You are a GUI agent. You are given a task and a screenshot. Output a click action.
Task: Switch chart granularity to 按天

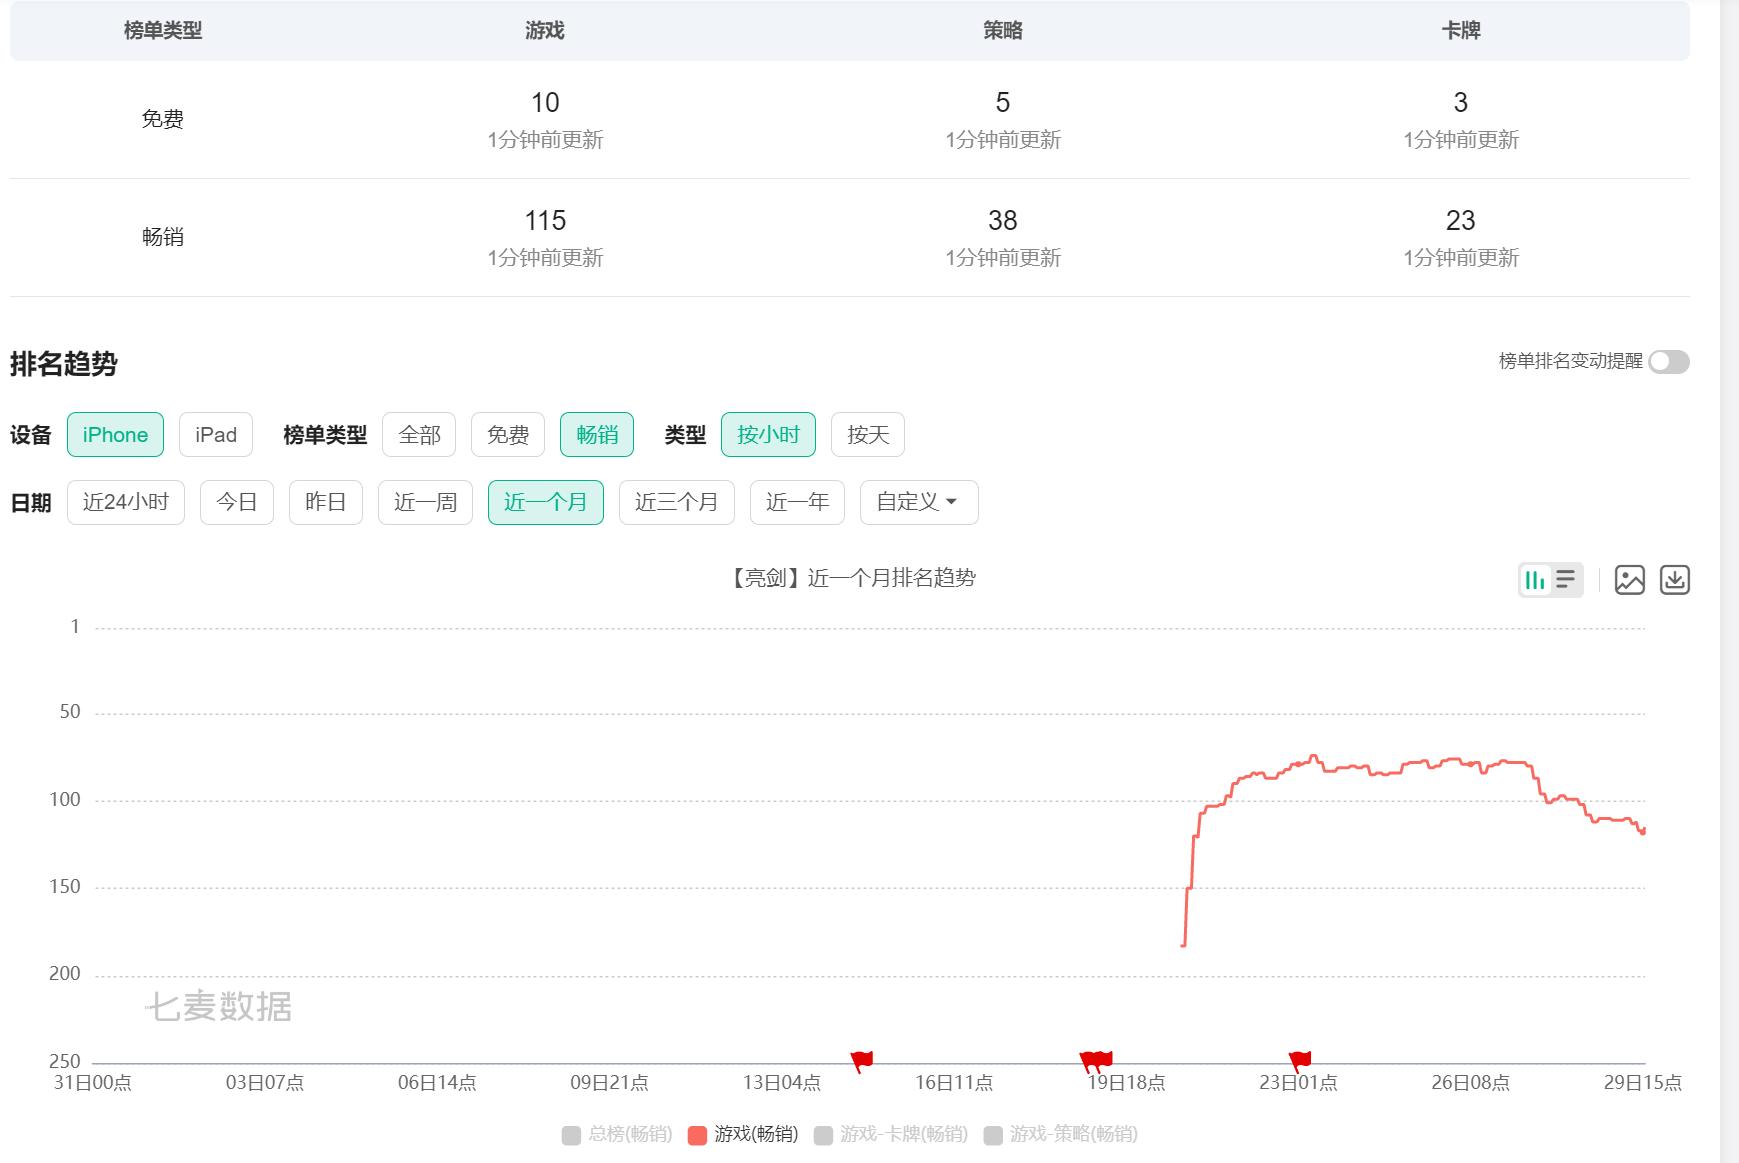(866, 434)
